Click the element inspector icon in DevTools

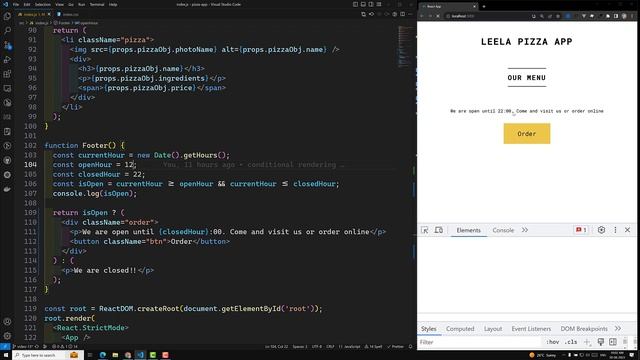tap(424, 230)
